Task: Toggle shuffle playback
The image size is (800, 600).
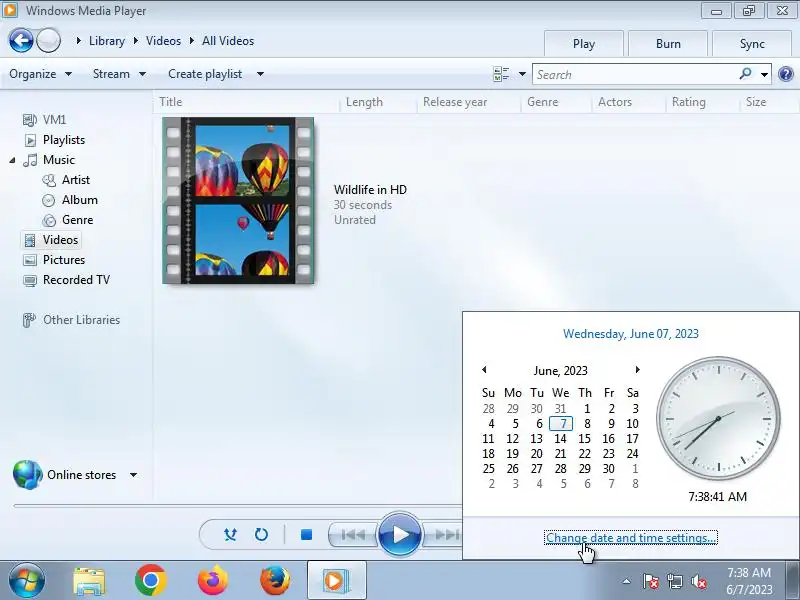Action: point(230,535)
